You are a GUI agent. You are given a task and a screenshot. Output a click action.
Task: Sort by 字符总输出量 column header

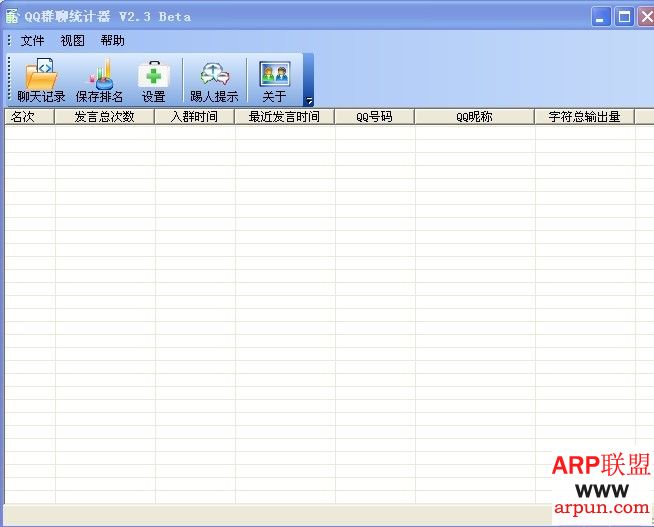[x=585, y=117]
